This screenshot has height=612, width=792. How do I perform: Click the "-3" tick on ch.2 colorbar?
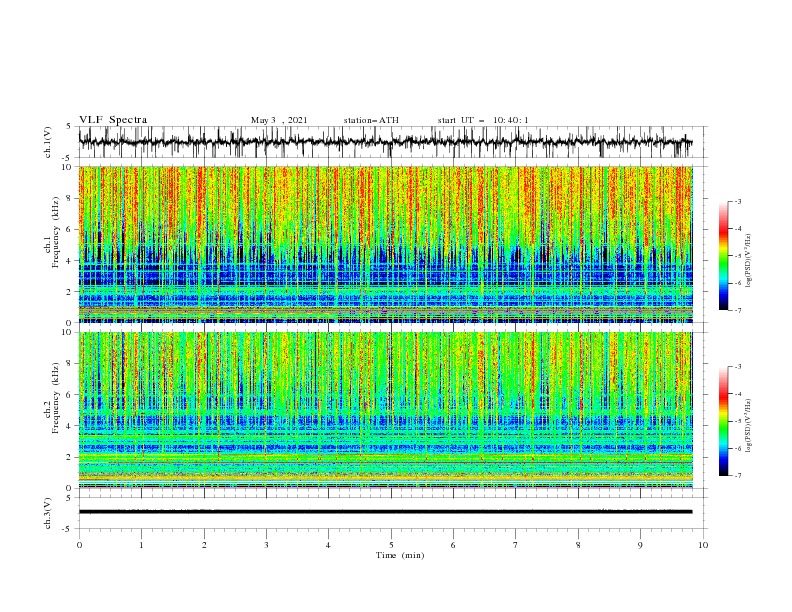click(738, 367)
